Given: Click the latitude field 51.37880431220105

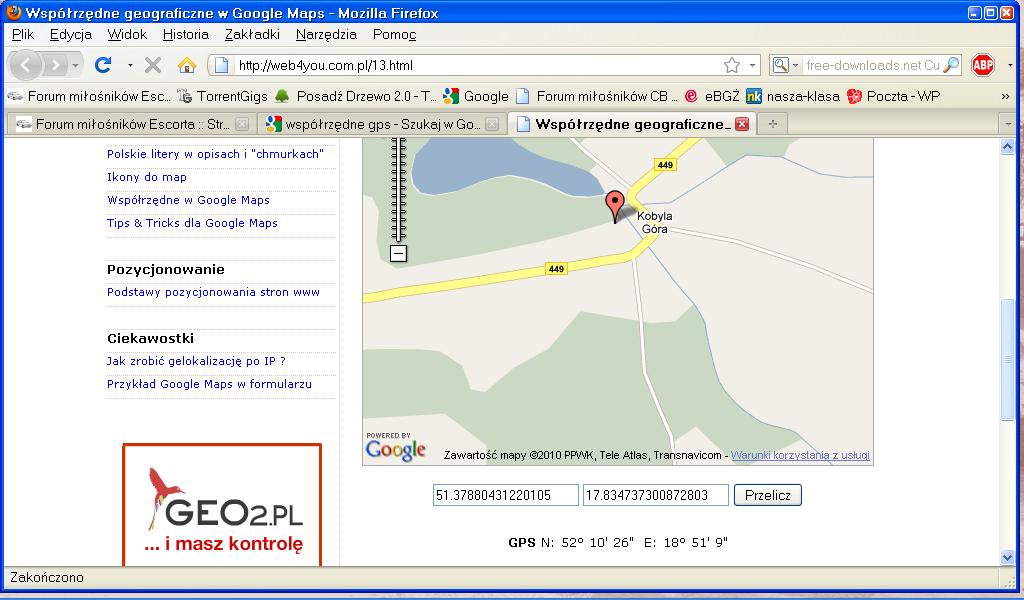Looking at the screenshot, I should point(505,495).
